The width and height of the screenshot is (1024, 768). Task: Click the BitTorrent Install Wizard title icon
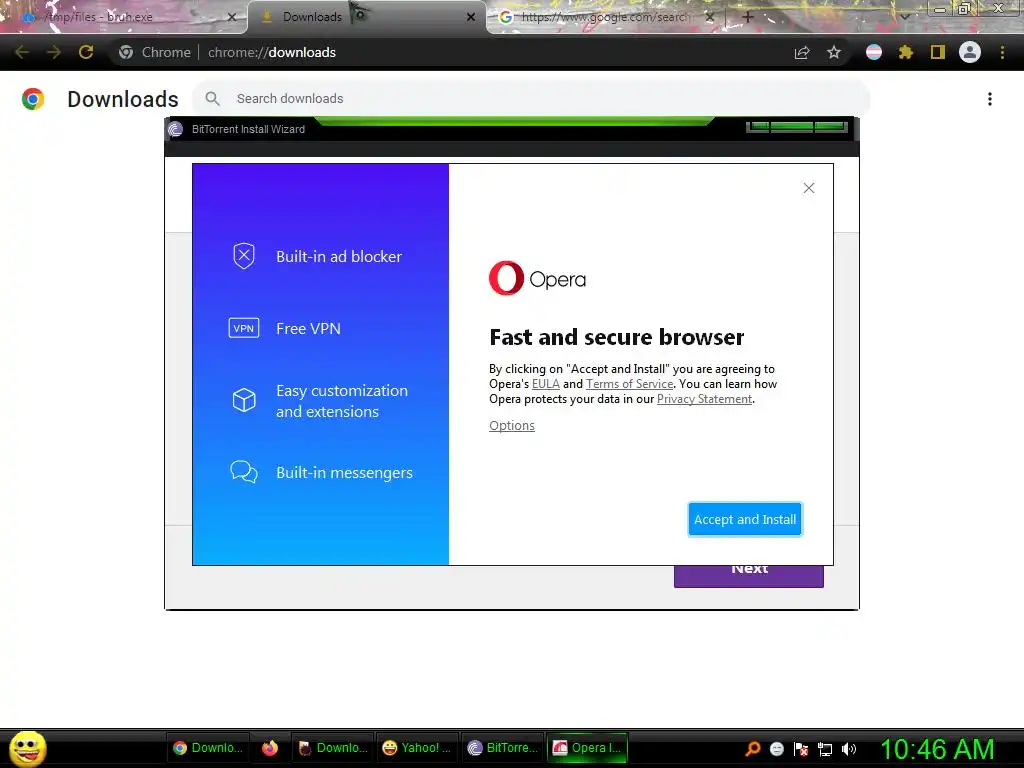[175, 129]
